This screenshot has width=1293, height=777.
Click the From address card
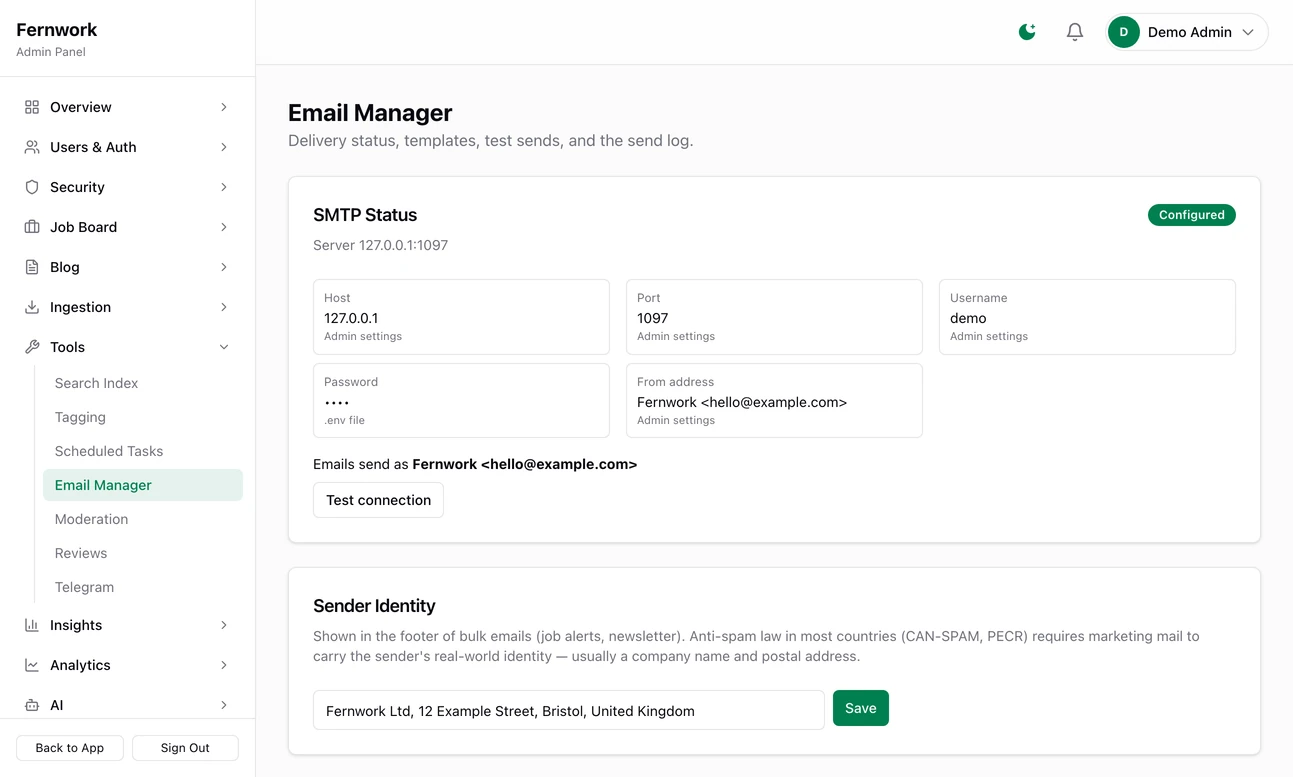click(x=774, y=400)
